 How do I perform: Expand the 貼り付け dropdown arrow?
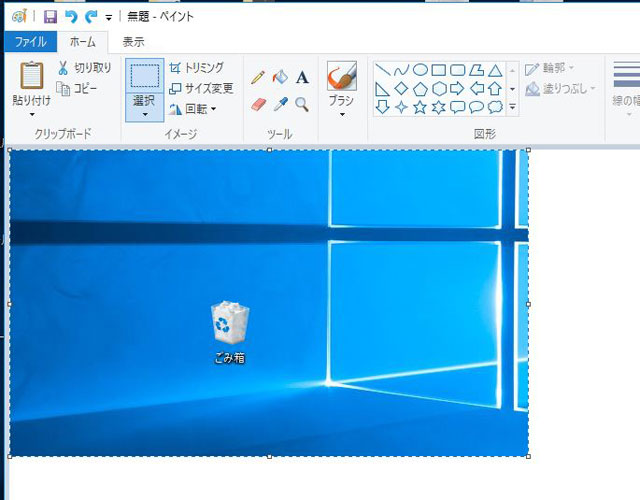pos(32,115)
